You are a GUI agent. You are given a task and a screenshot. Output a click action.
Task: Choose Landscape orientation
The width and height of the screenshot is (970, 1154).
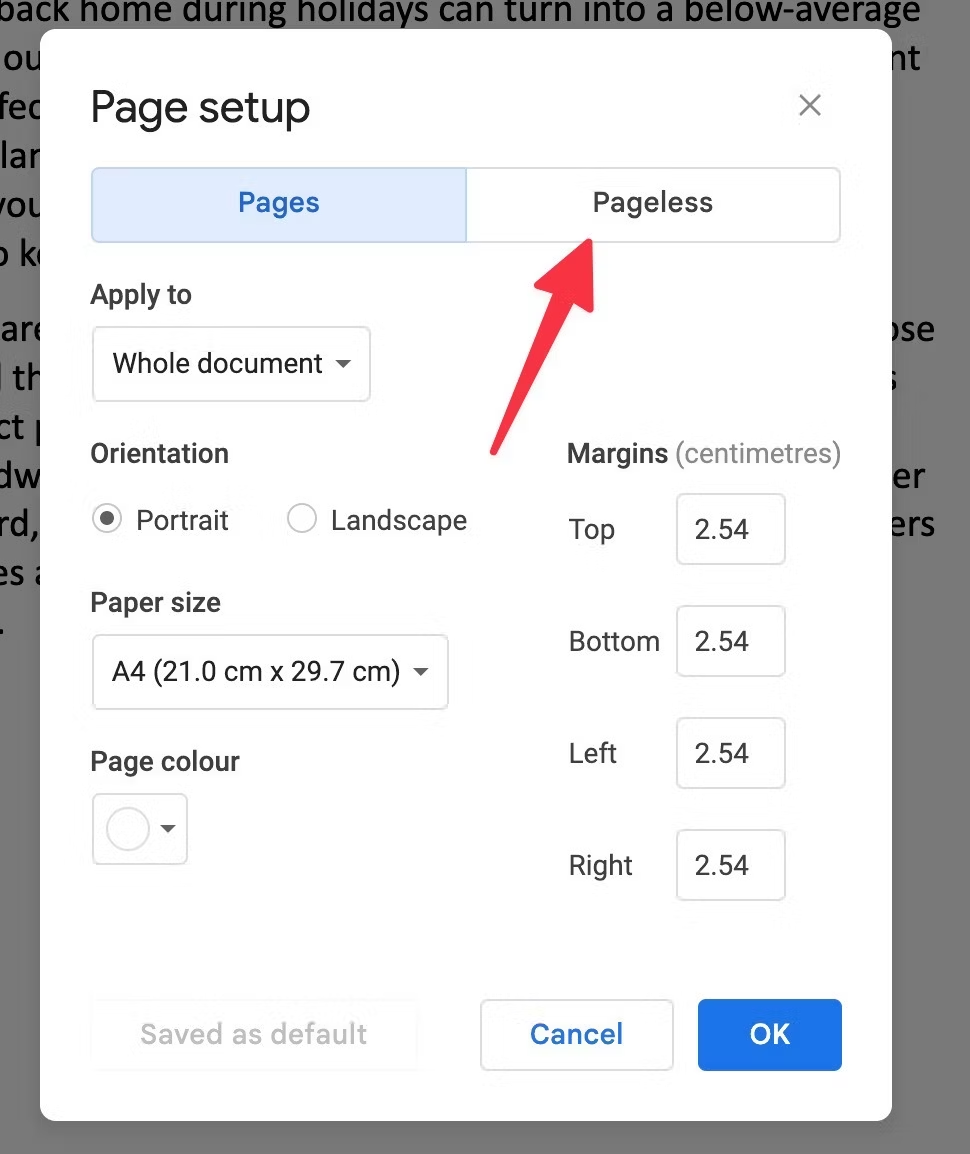pyautogui.click(x=301, y=519)
